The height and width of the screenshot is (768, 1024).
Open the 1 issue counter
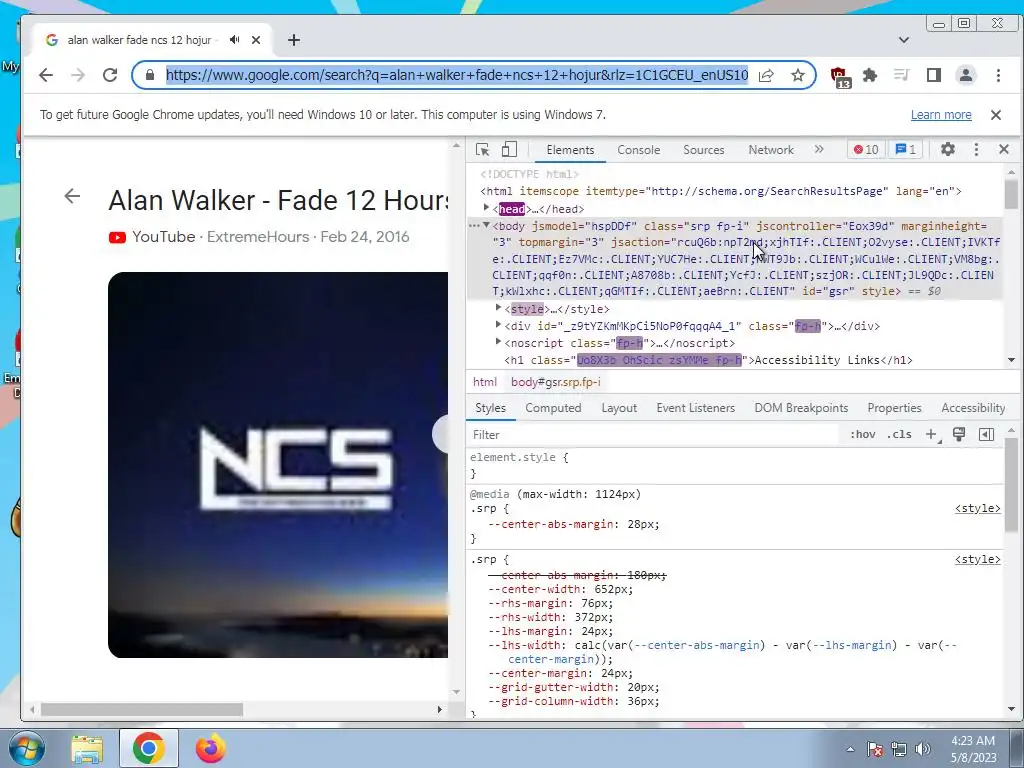click(x=905, y=150)
